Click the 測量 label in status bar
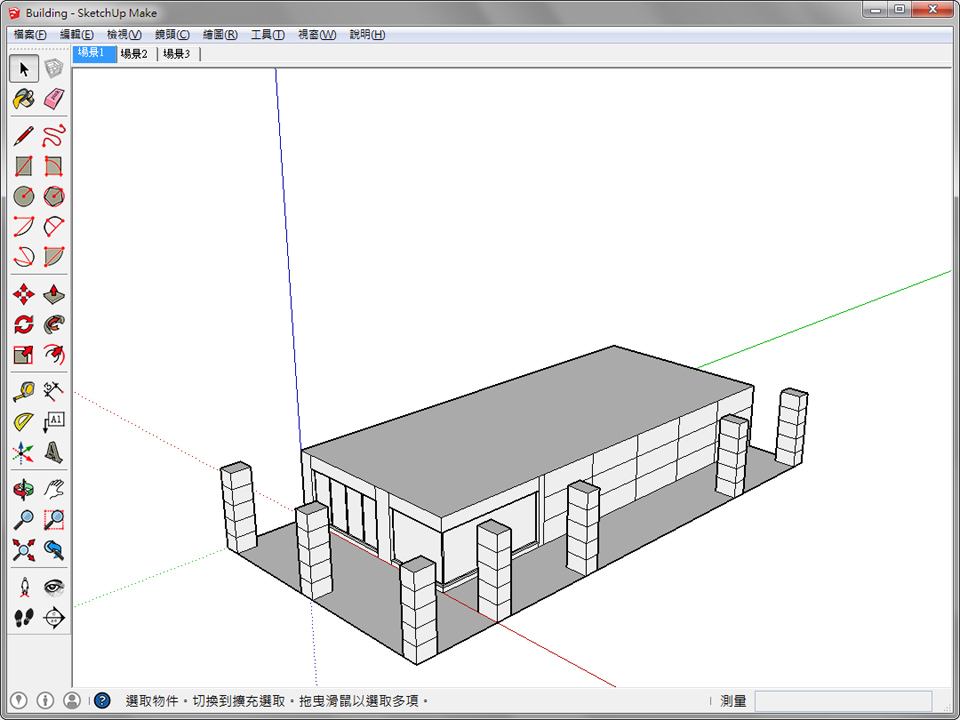The height and width of the screenshot is (720, 960). click(733, 701)
